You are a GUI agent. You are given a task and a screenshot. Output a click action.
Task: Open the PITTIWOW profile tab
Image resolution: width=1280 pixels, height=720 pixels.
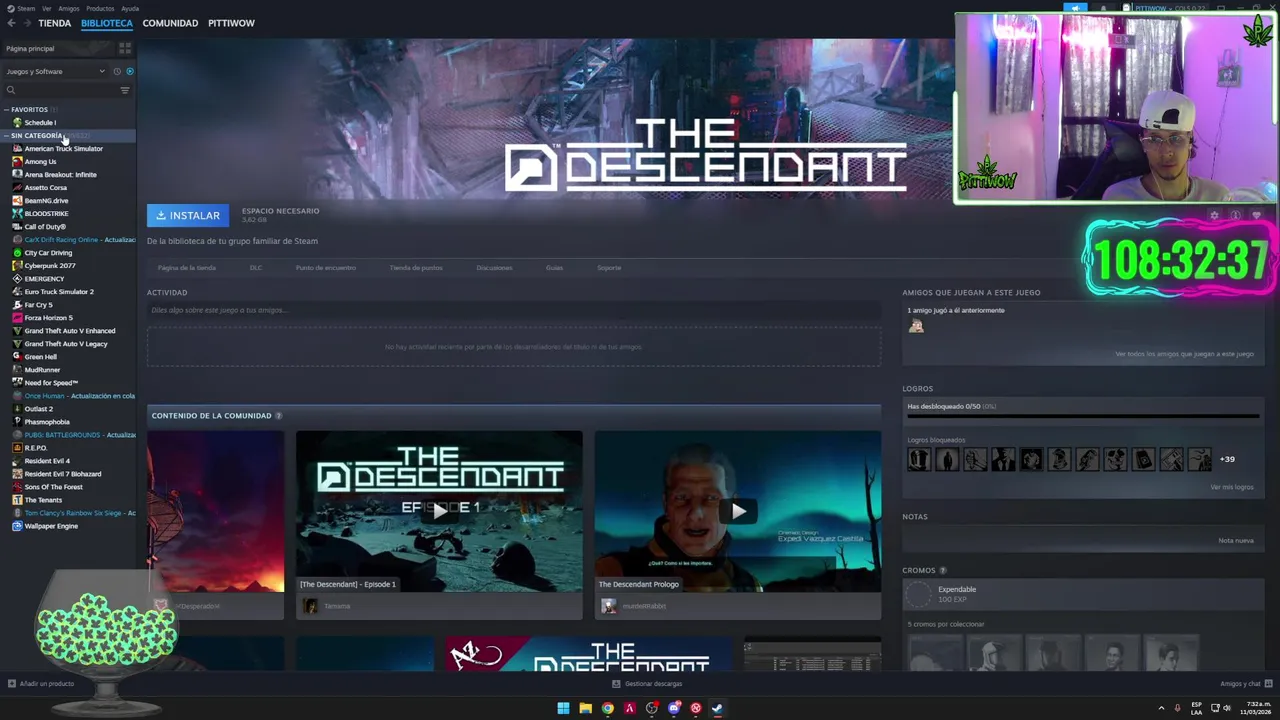231,23
